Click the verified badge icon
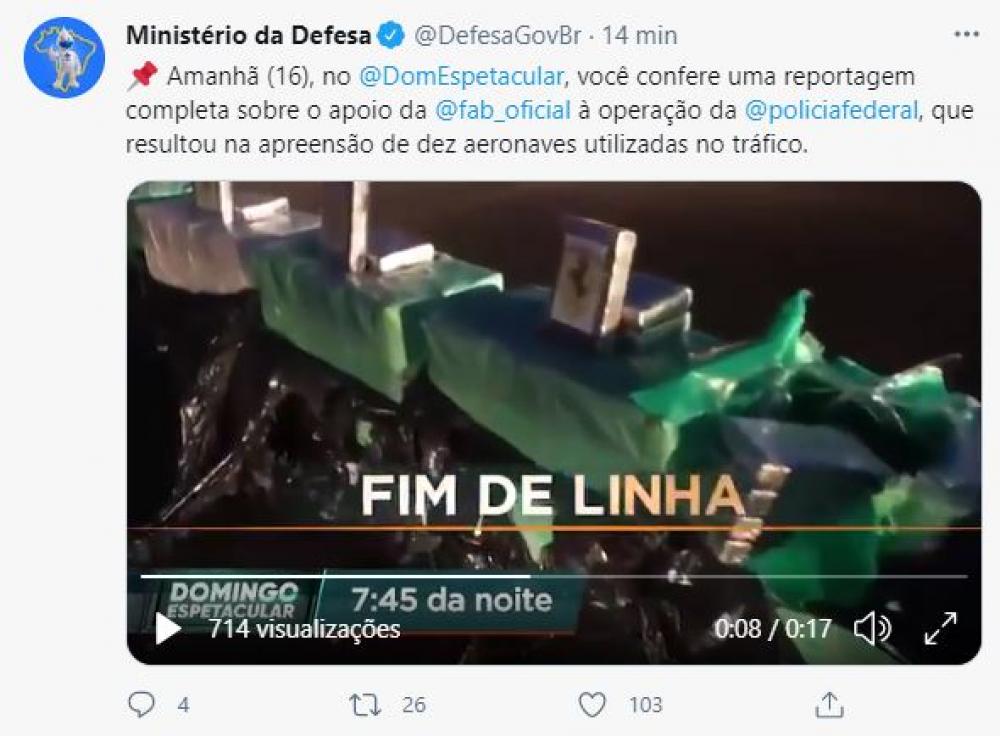Viewport: 1000px width, 736px height. pos(392,34)
